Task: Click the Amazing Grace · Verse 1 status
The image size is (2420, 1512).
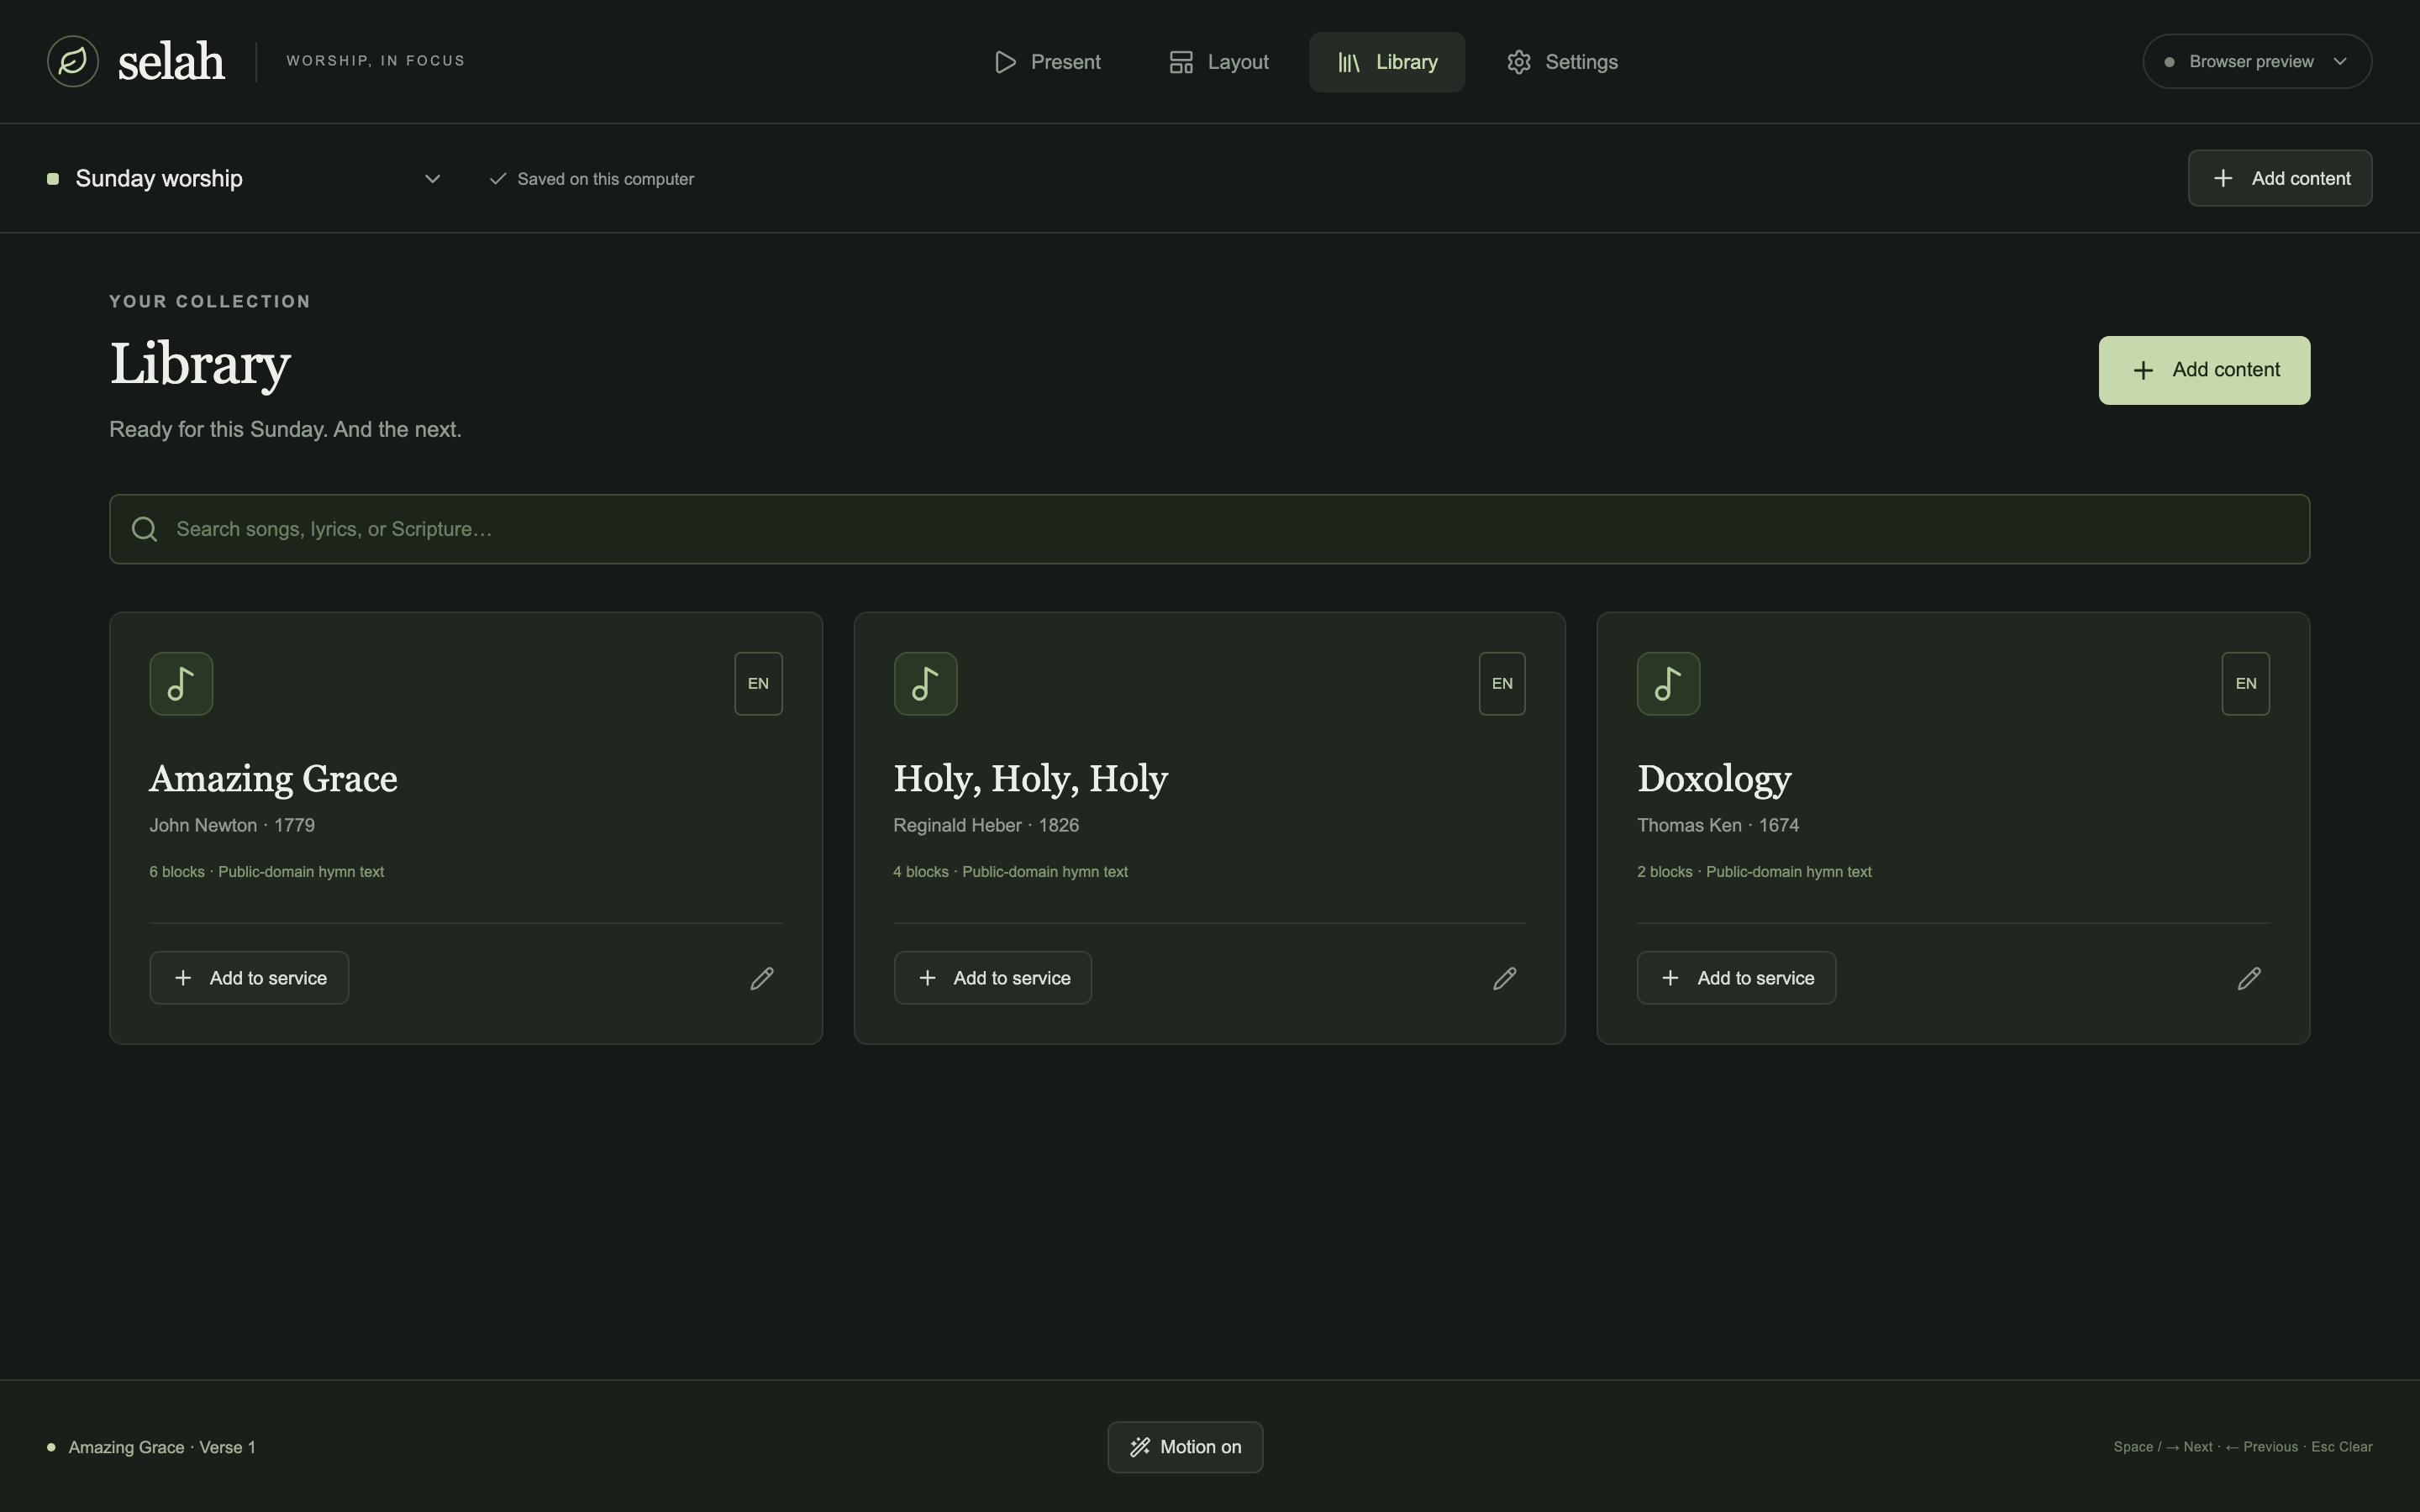Action: tap(152, 1447)
